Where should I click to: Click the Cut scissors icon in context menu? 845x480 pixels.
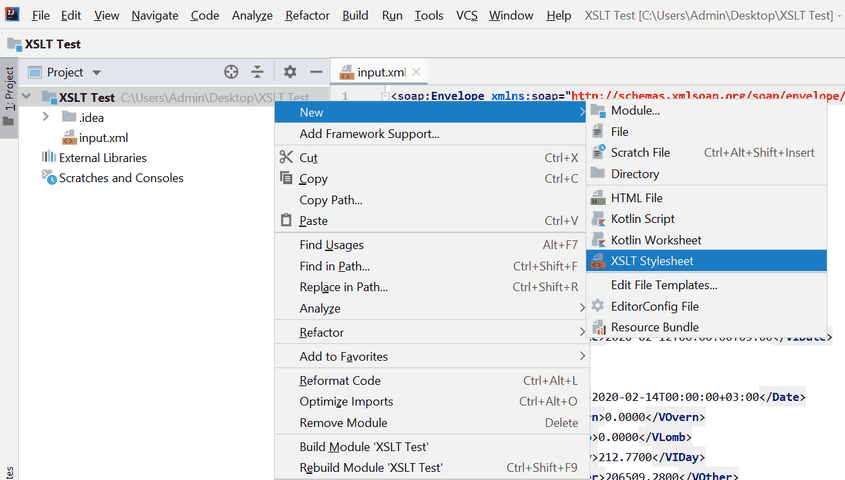286,158
